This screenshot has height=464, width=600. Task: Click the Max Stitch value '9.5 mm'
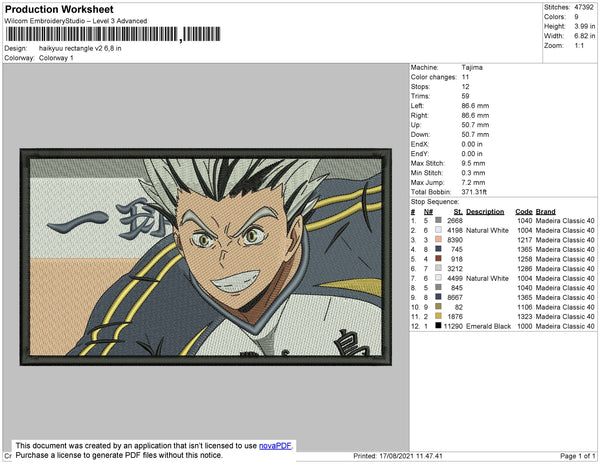click(x=473, y=163)
